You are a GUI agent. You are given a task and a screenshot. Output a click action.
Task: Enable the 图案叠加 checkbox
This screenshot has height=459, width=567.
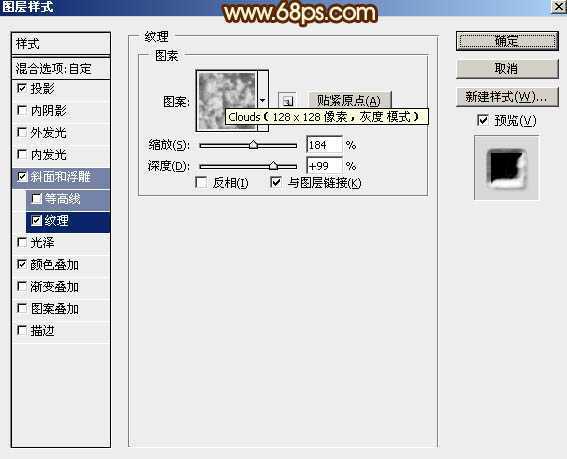point(22,309)
